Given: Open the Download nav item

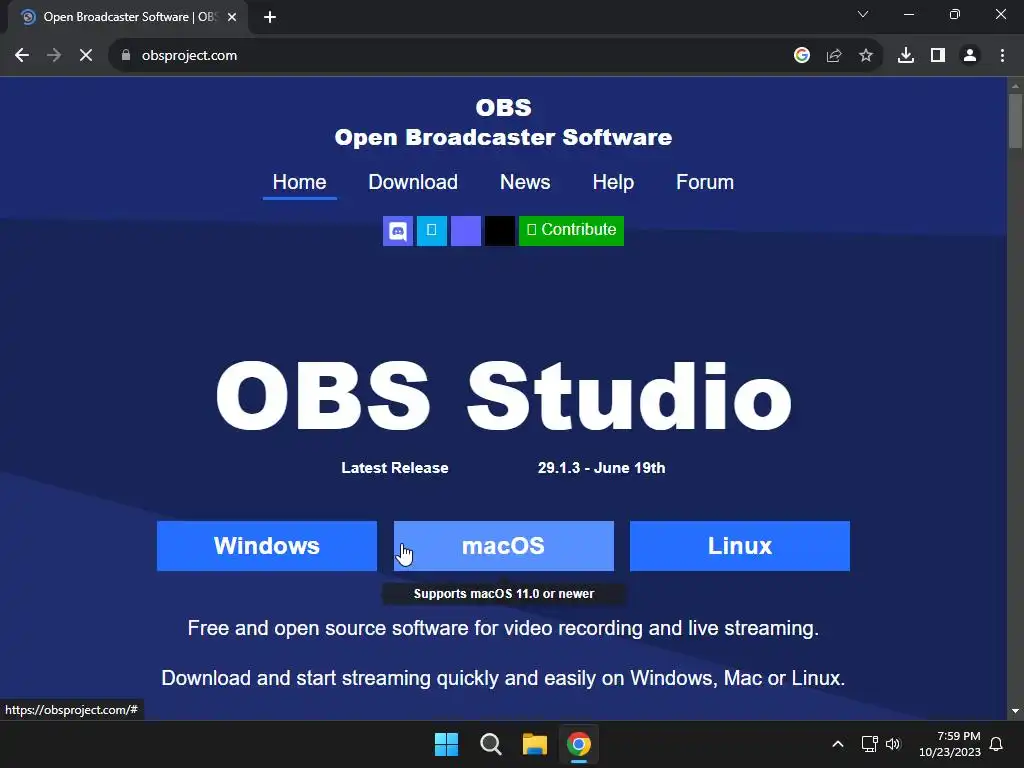Looking at the screenshot, I should tap(413, 182).
